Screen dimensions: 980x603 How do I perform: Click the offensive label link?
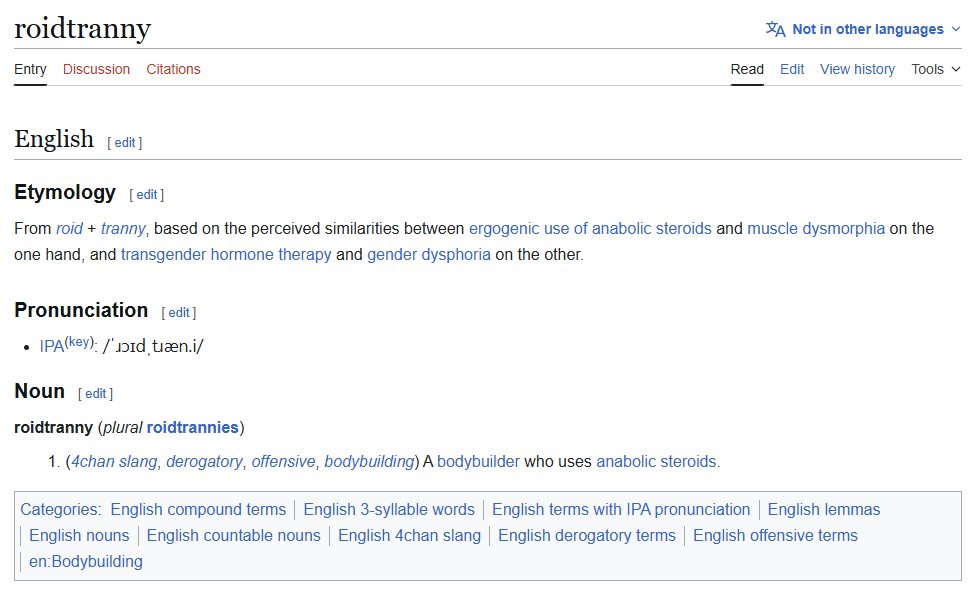[x=283, y=462]
